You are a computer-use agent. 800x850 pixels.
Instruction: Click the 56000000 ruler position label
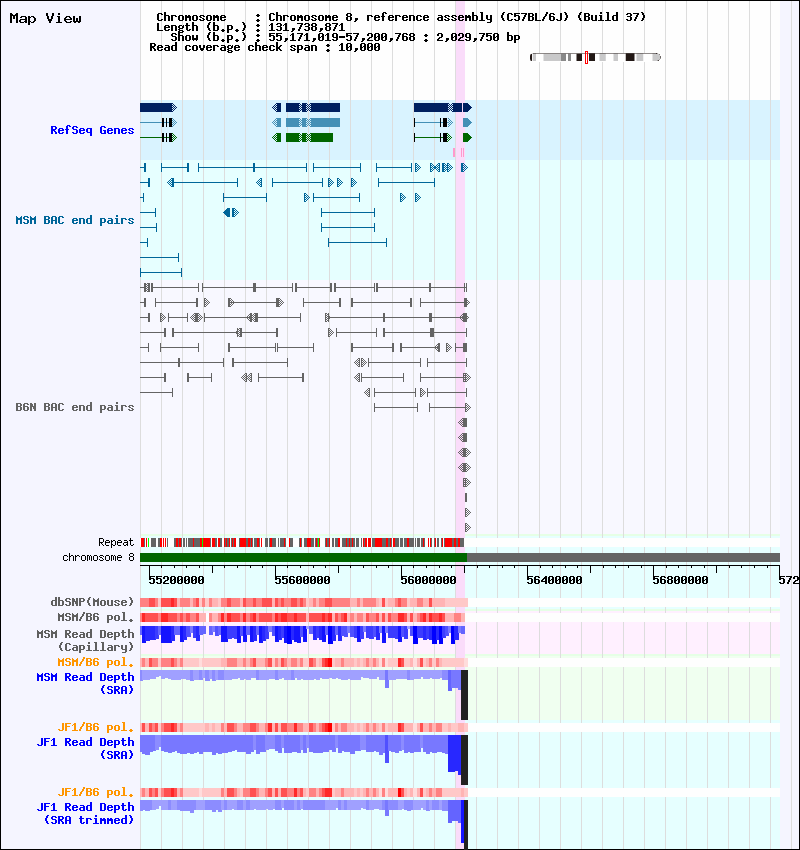pyautogui.click(x=428, y=580)
